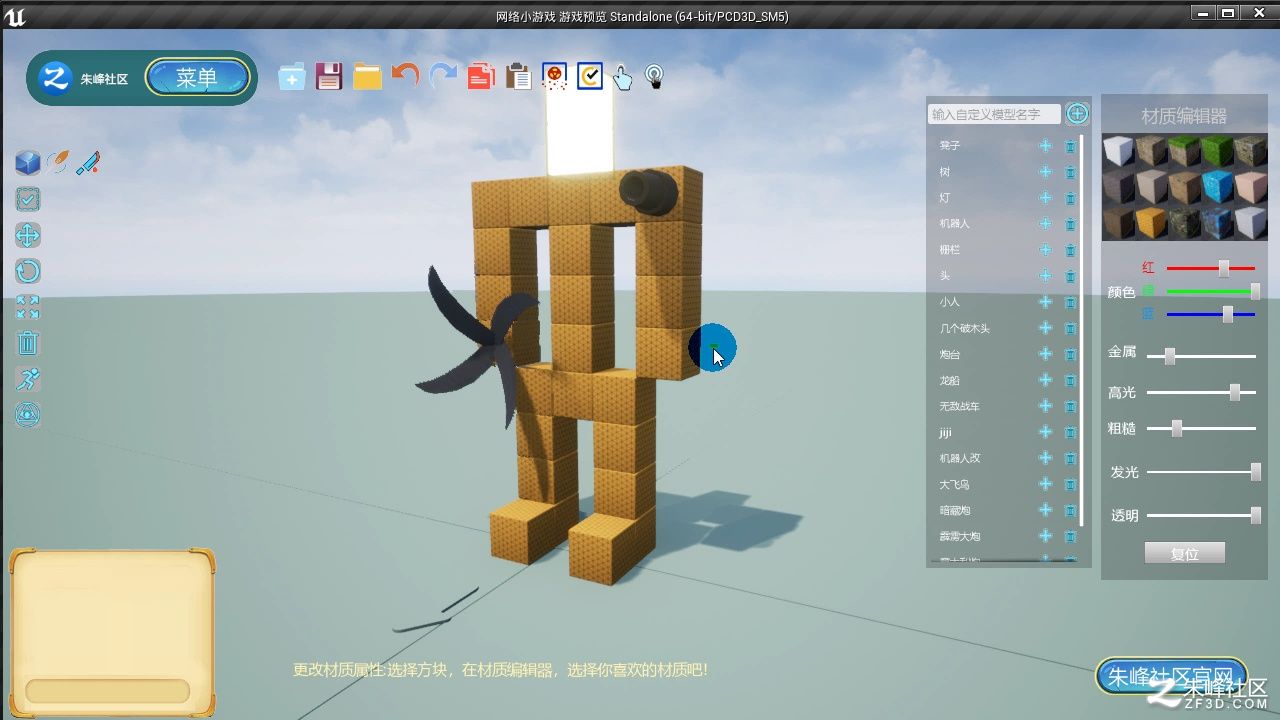Click the round plus button beside name field

click(1077, 113)
